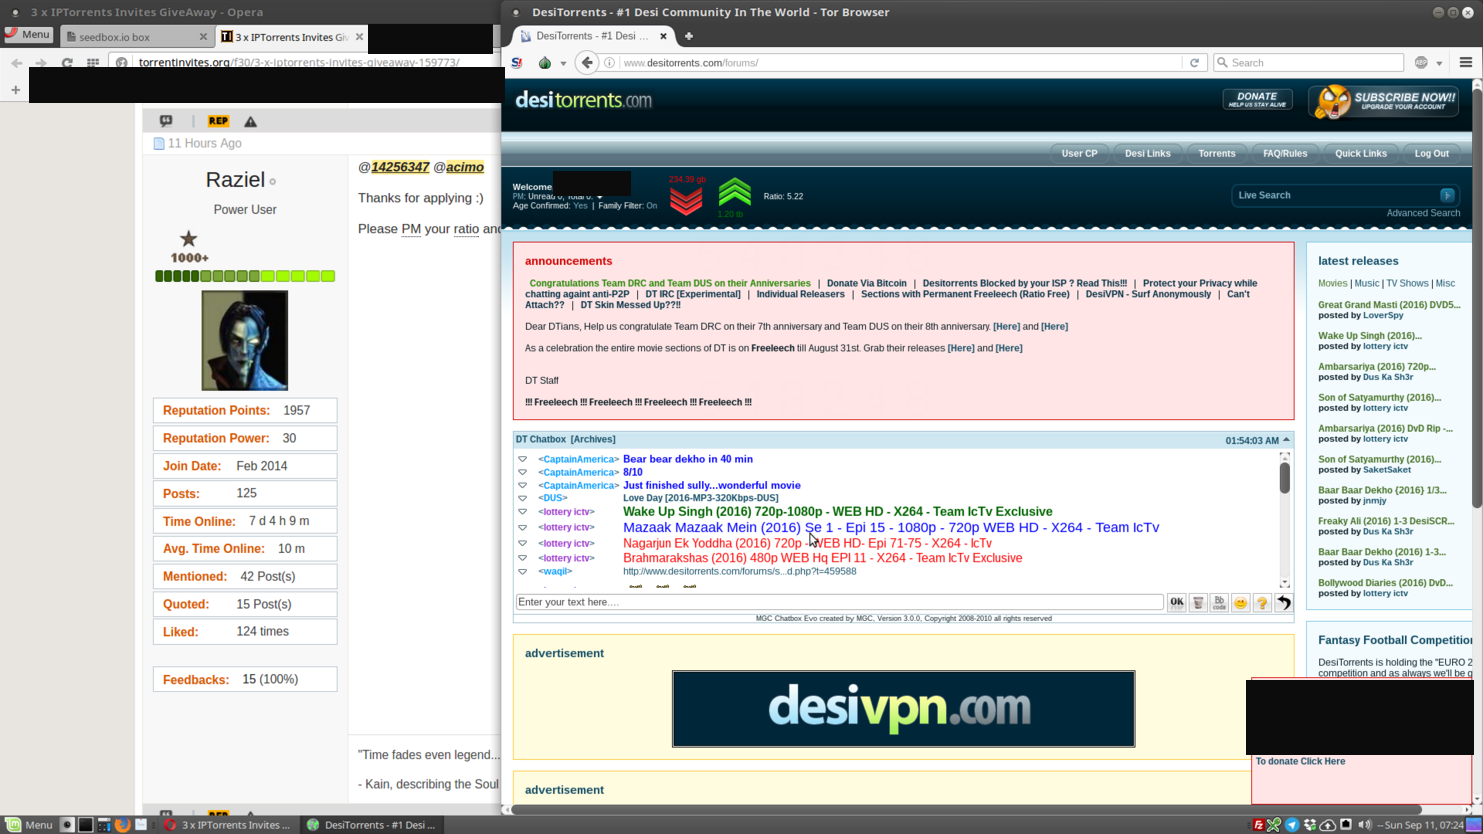
Task: Open the Tor Browser hamburger menu
Action: pyautogui.click(x=1466, y=62)
